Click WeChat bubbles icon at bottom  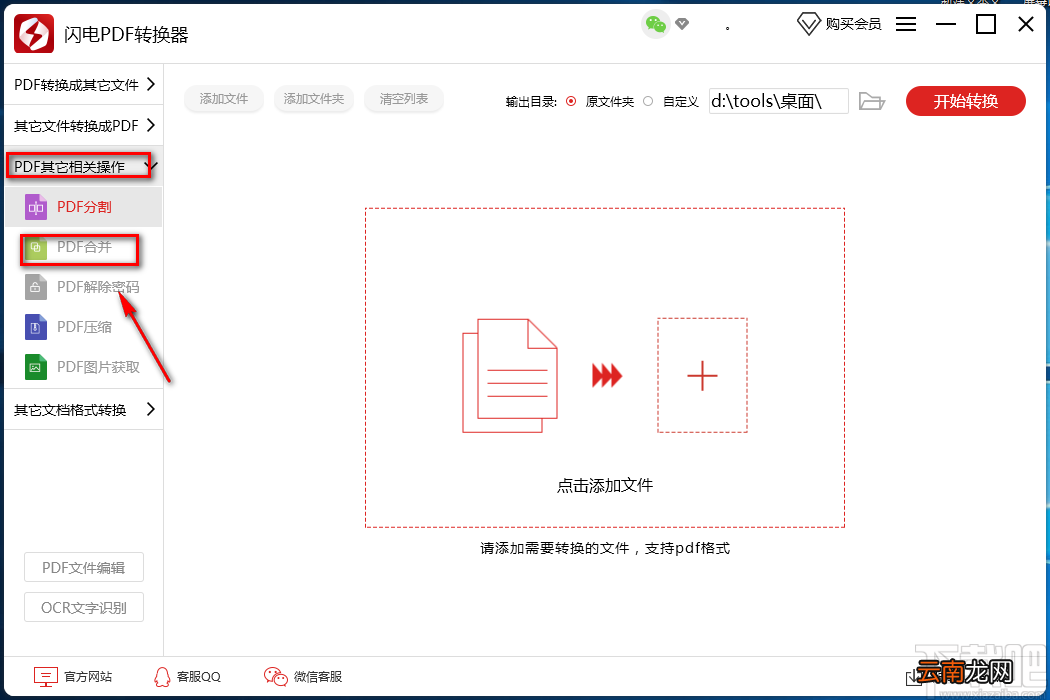pyautogui.click(x=275, y=677)
